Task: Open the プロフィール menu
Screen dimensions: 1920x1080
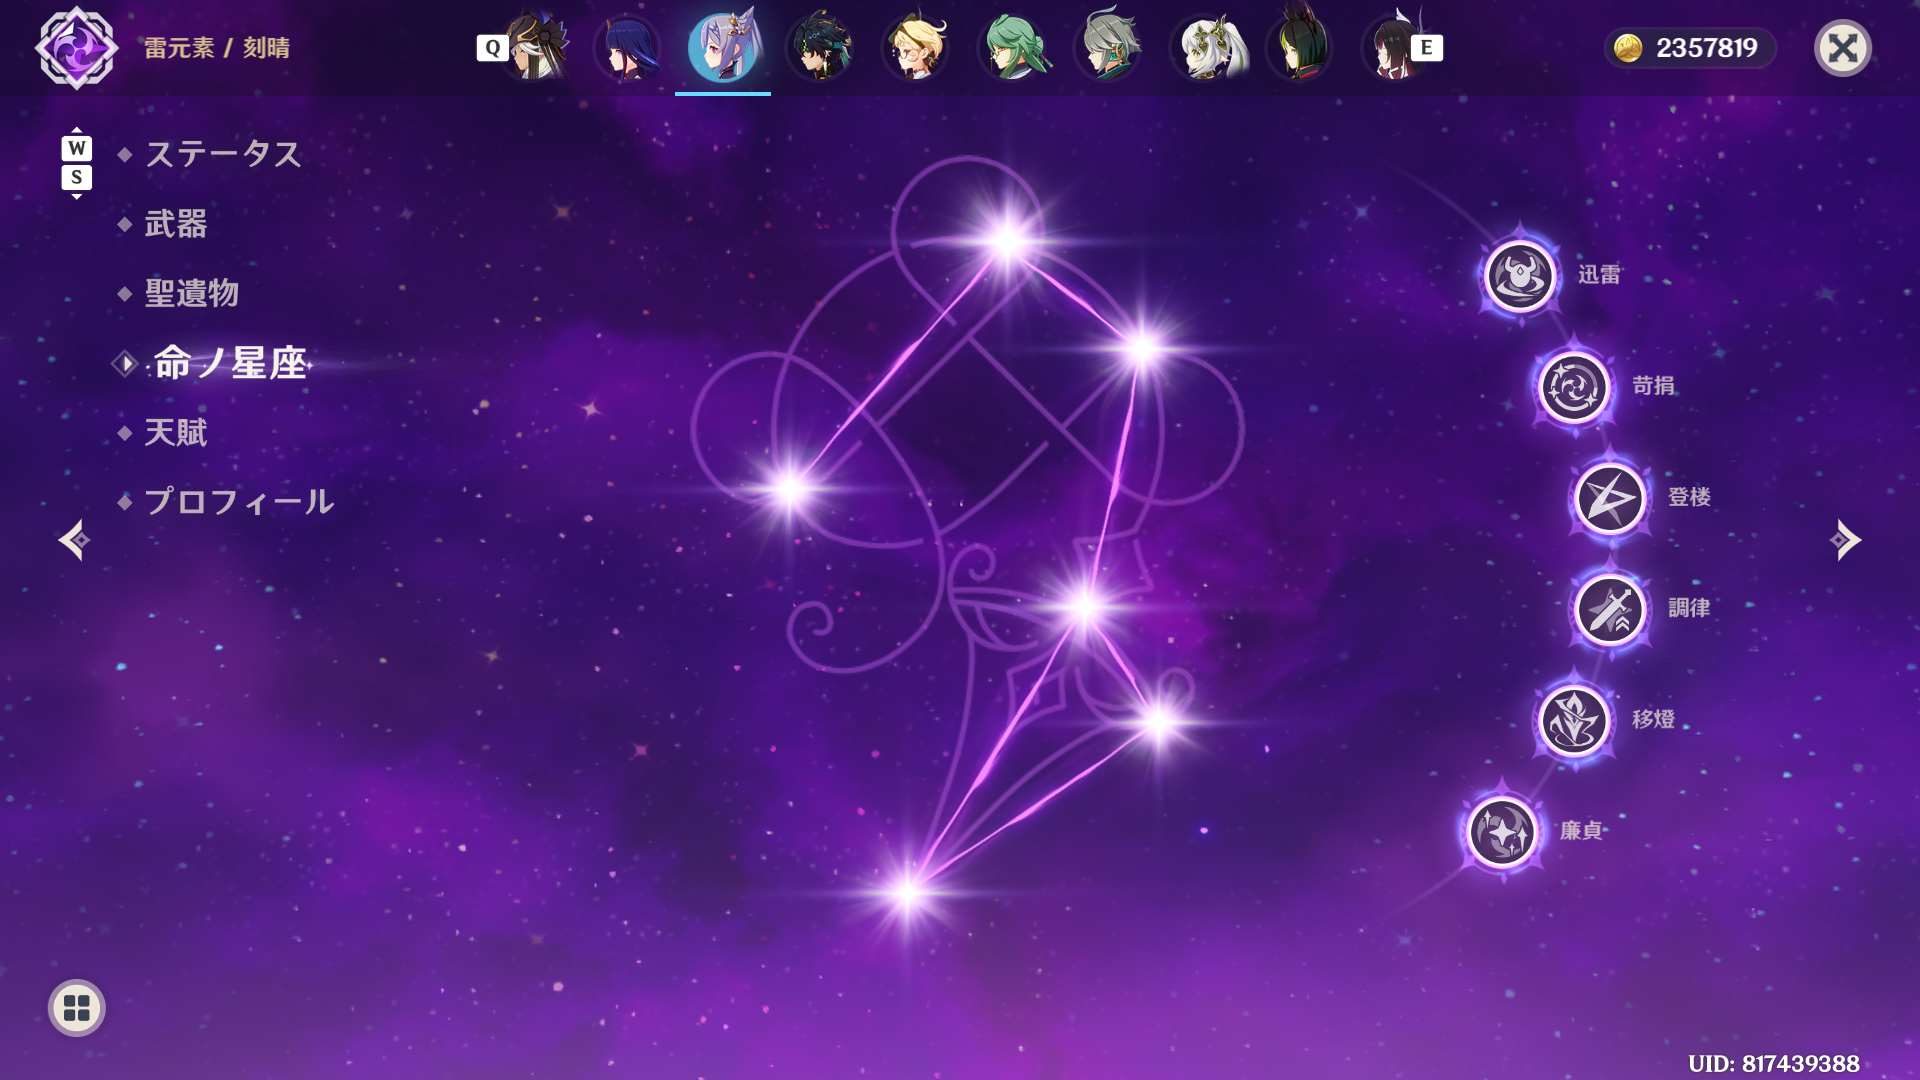Action: click(239, 501)
